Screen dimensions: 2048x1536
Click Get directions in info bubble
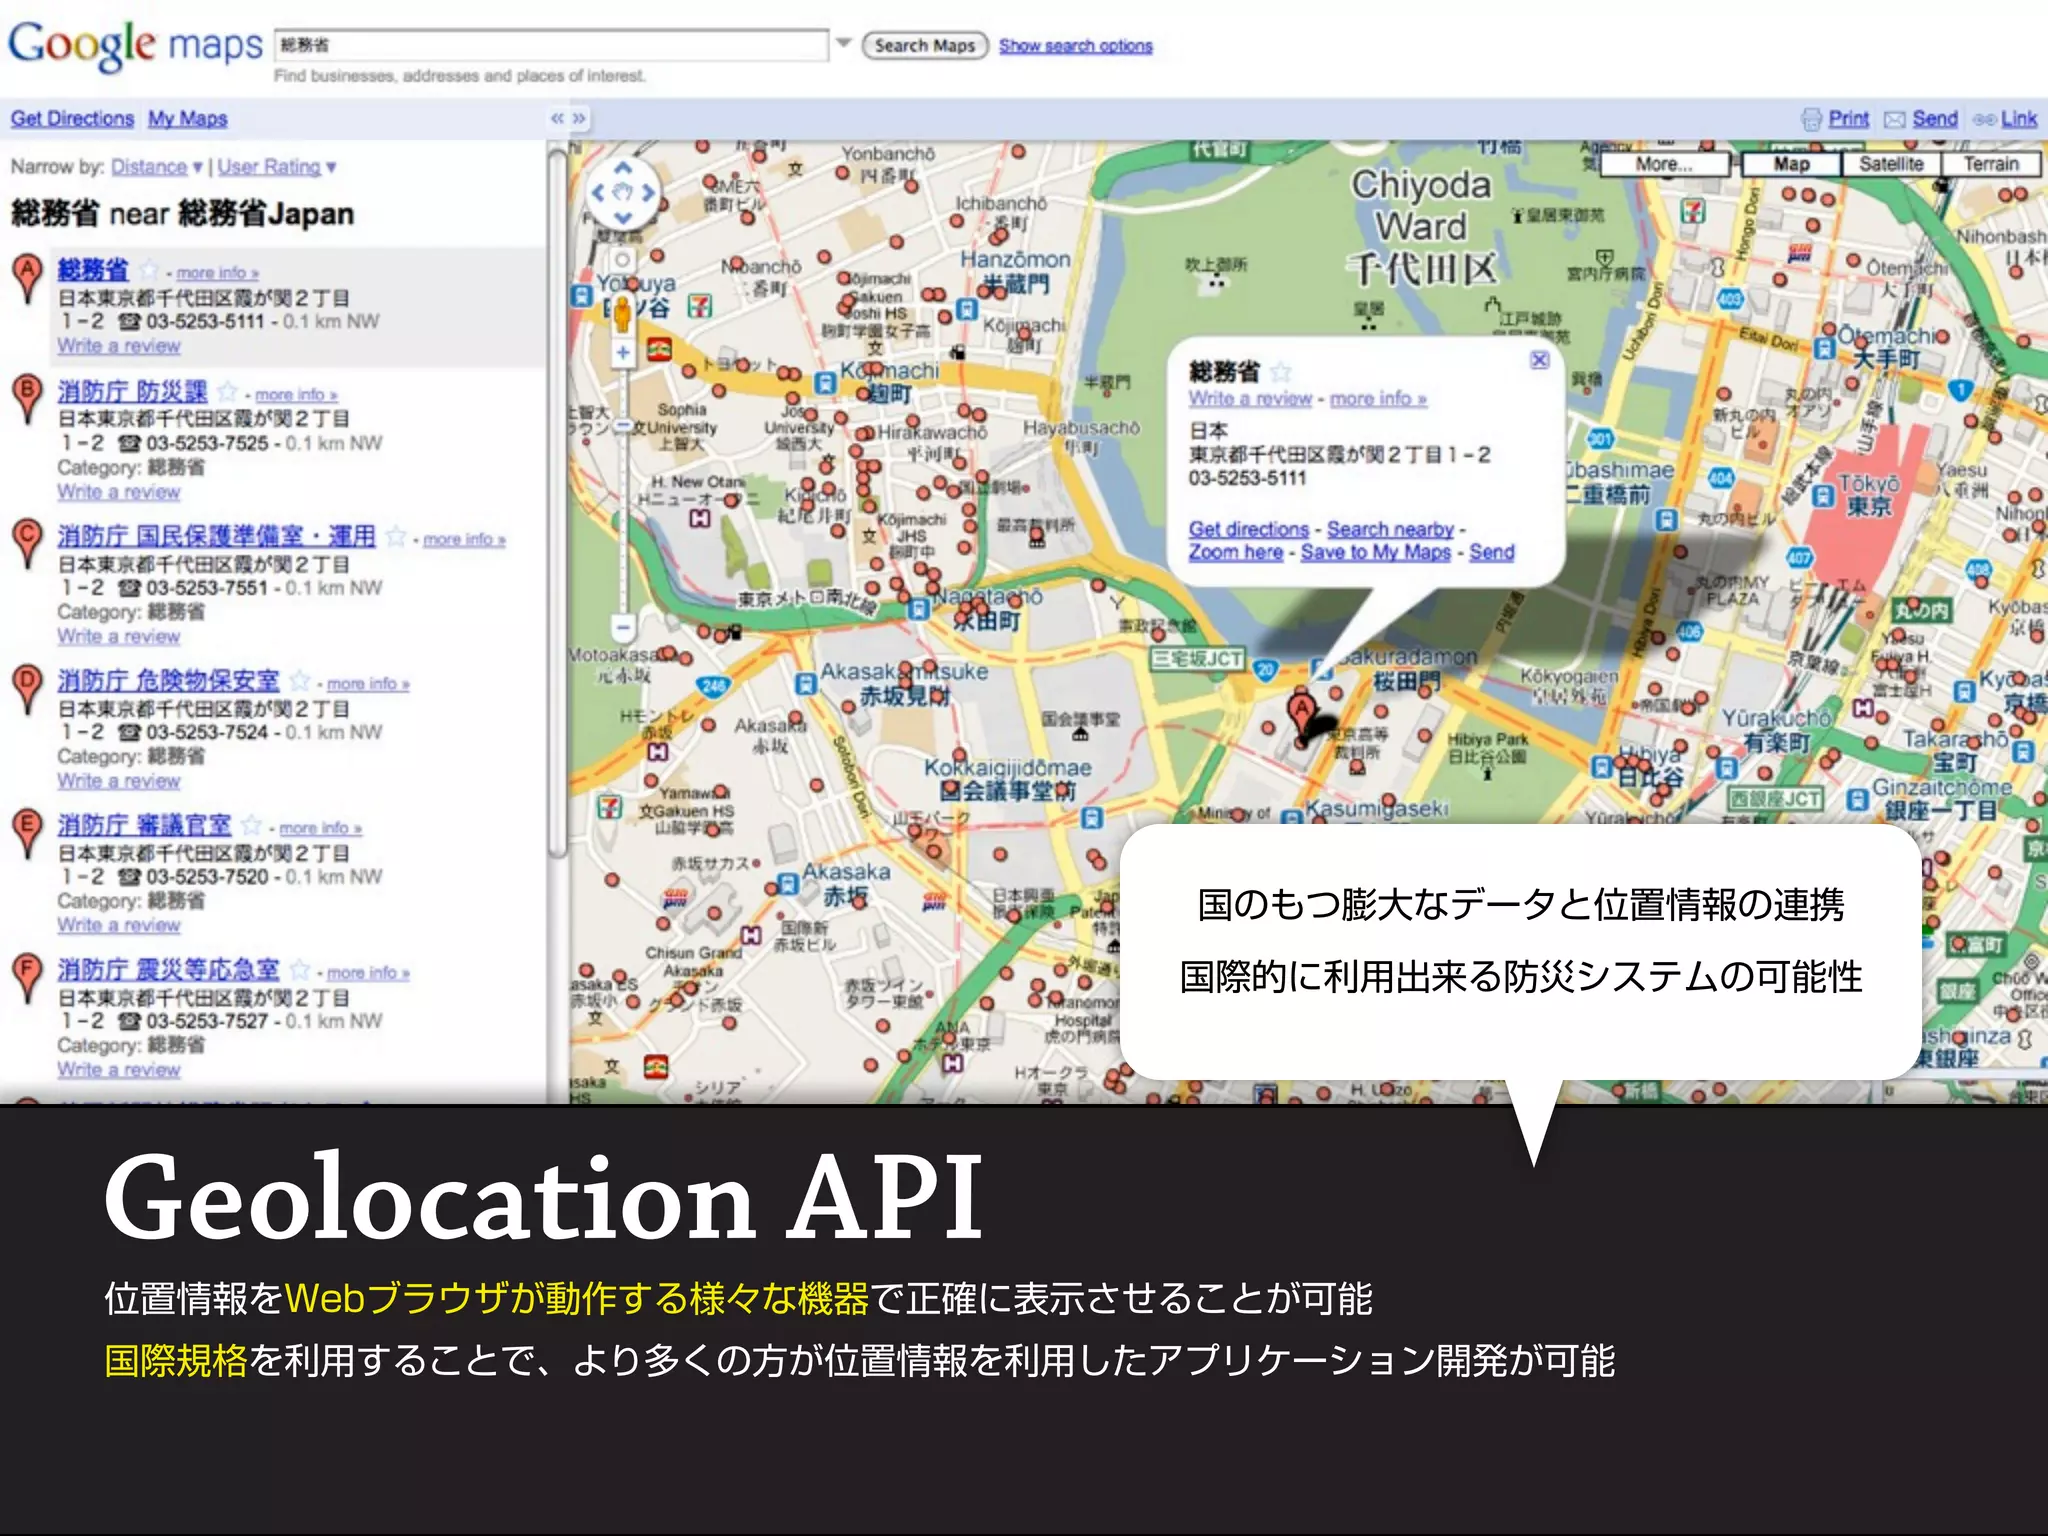pyautogui.click(x=1248, y=529)
